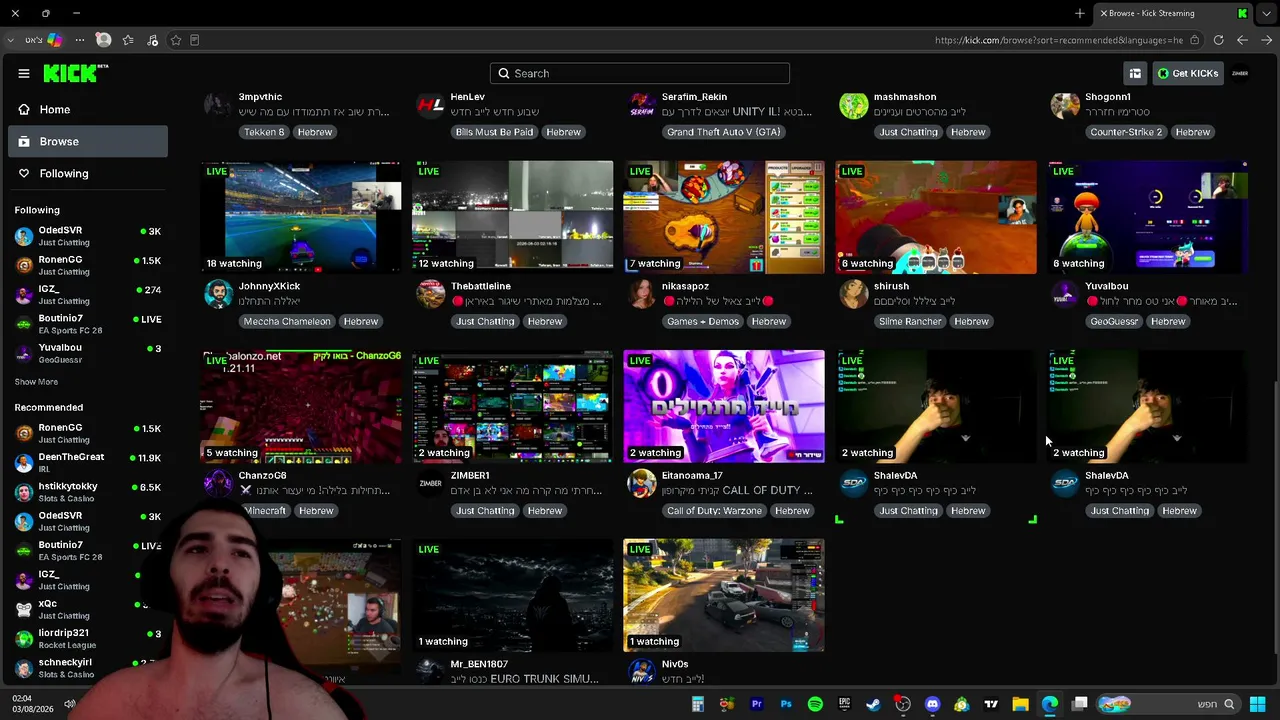
Task: Open the browser profile avatar
Action: (x=103, y=40)
